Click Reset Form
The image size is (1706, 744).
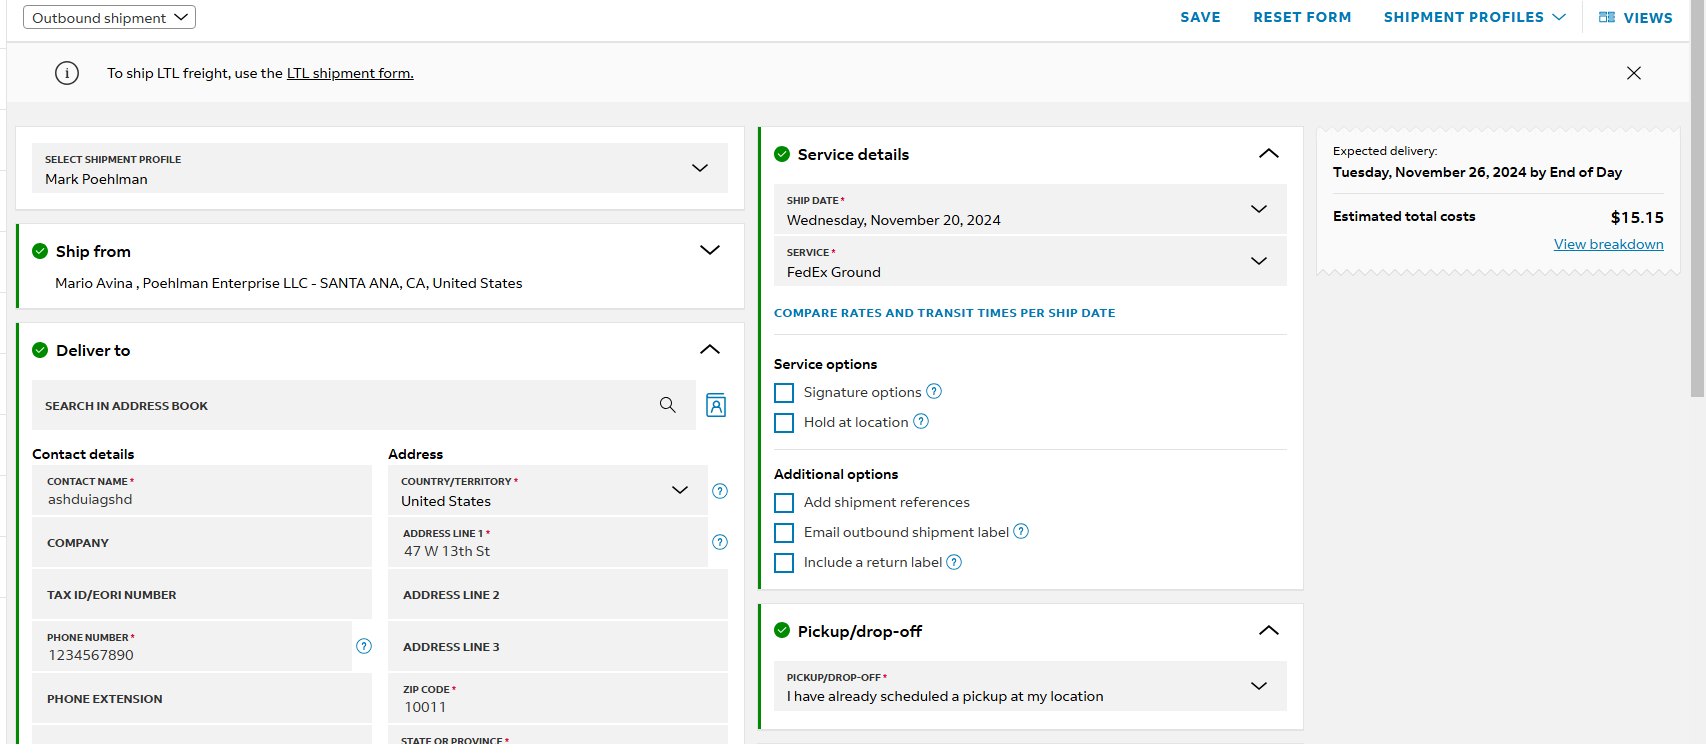tap(1302, 17)
